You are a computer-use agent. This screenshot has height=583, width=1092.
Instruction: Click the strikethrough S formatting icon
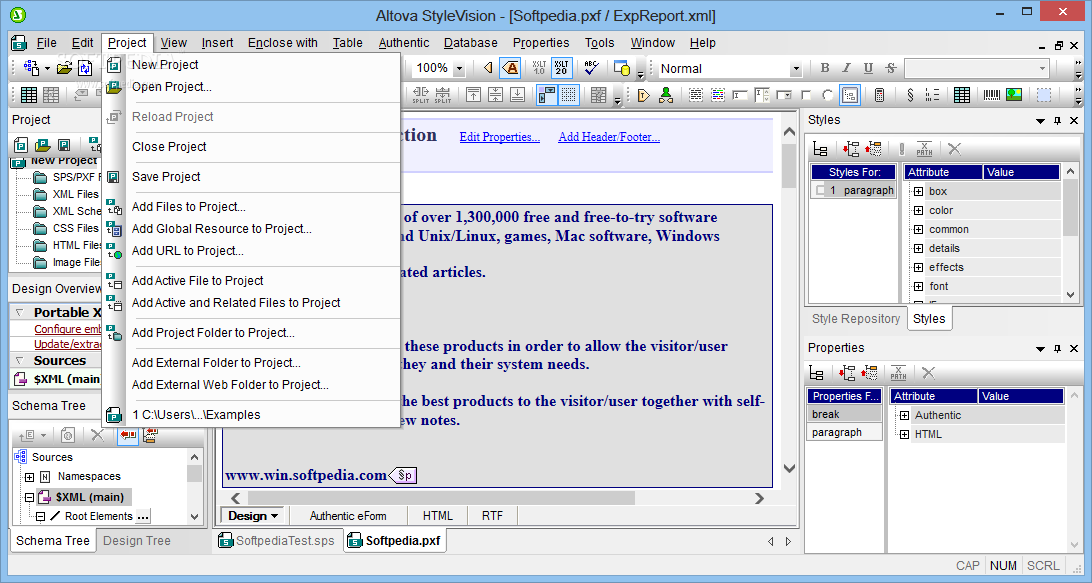[x=891, y=68]
